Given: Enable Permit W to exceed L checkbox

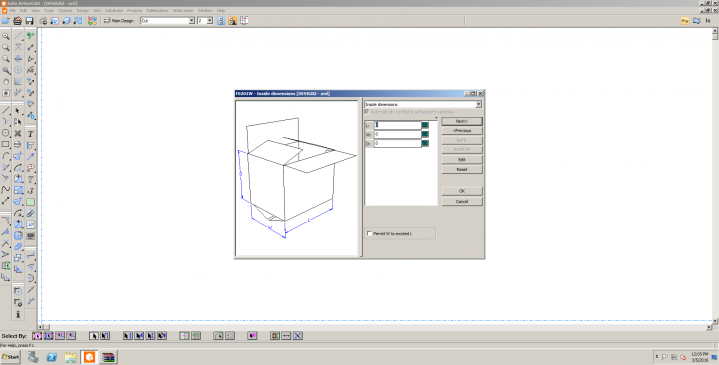Looking at the screenshot, I should point(370,233).
